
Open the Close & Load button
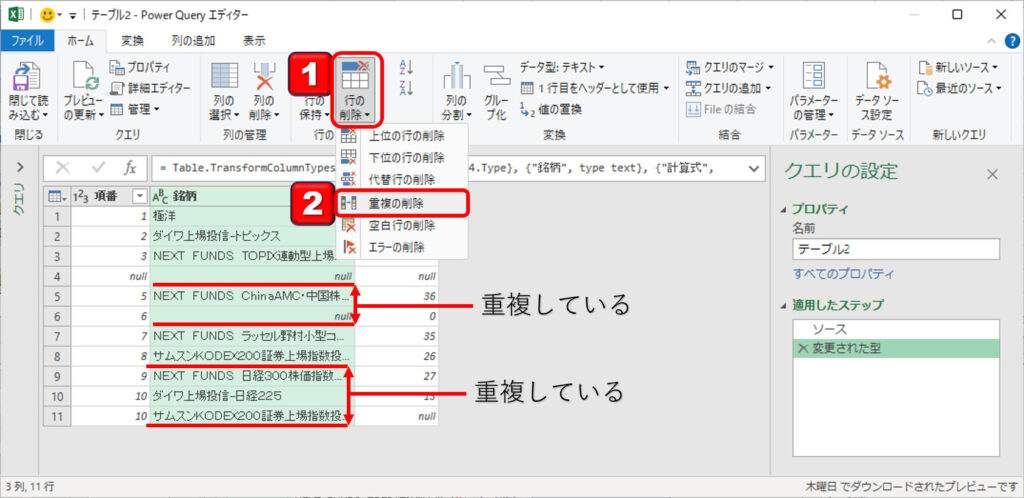click(x=28, y=91)
